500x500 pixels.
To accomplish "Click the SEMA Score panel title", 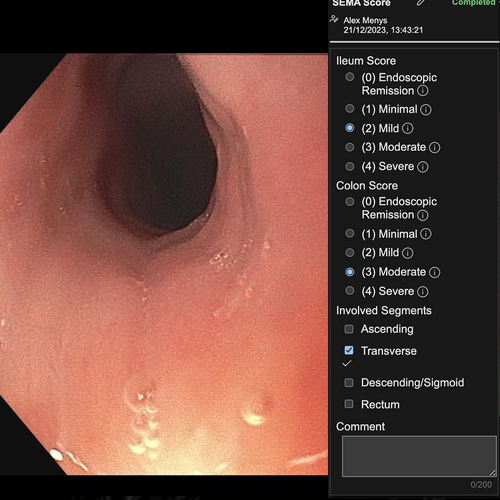I will pyautogui.click(x=361, y=3).
